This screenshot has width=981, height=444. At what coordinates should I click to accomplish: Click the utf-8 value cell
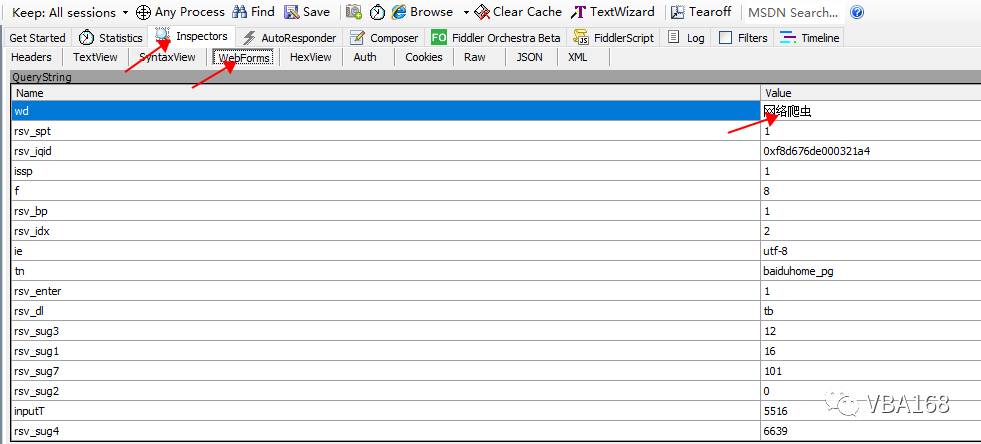(871, 251)
